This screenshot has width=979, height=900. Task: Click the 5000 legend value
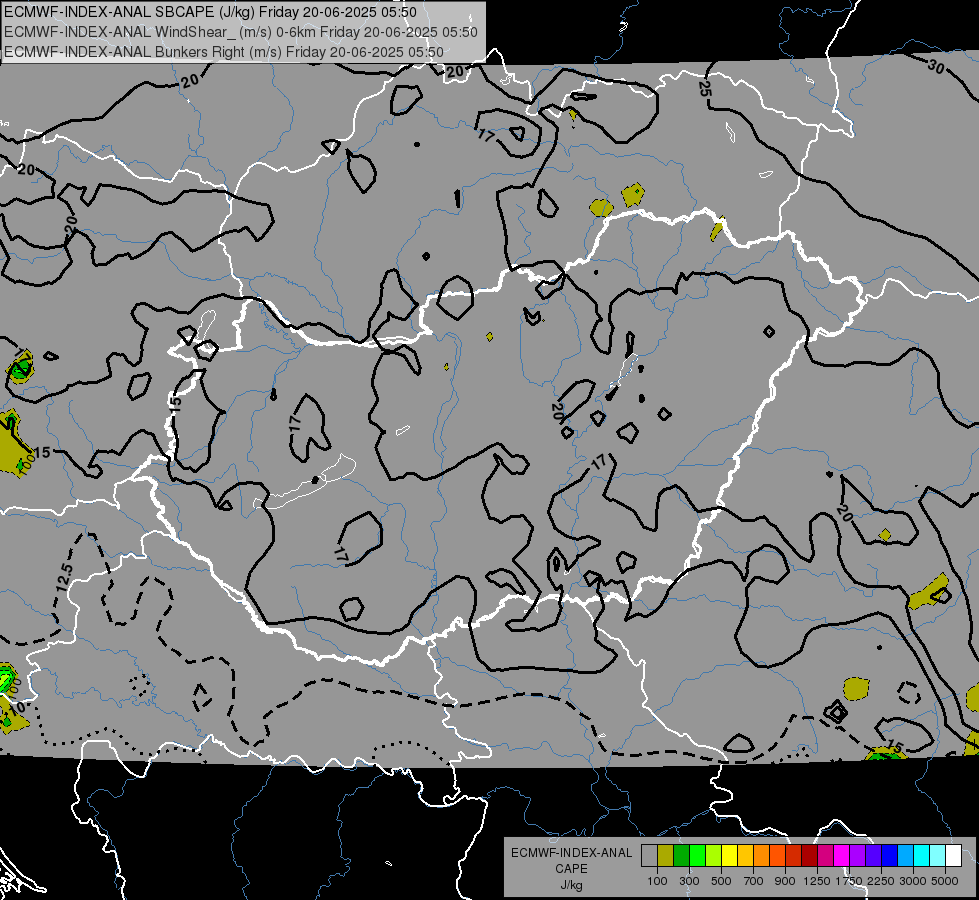coord(945,881)
